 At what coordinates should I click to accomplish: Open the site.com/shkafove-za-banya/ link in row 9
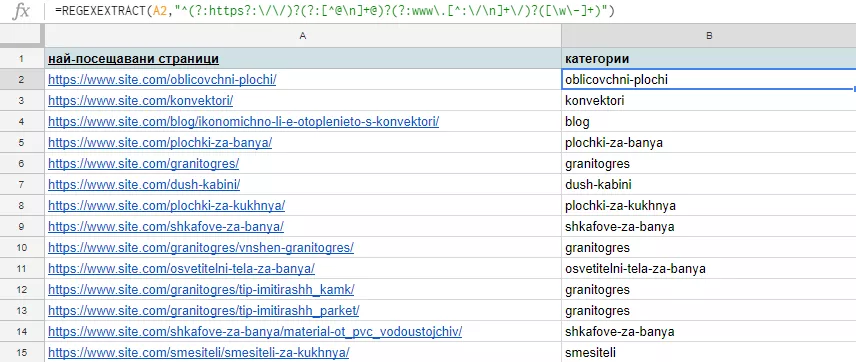tap(166, 227)
